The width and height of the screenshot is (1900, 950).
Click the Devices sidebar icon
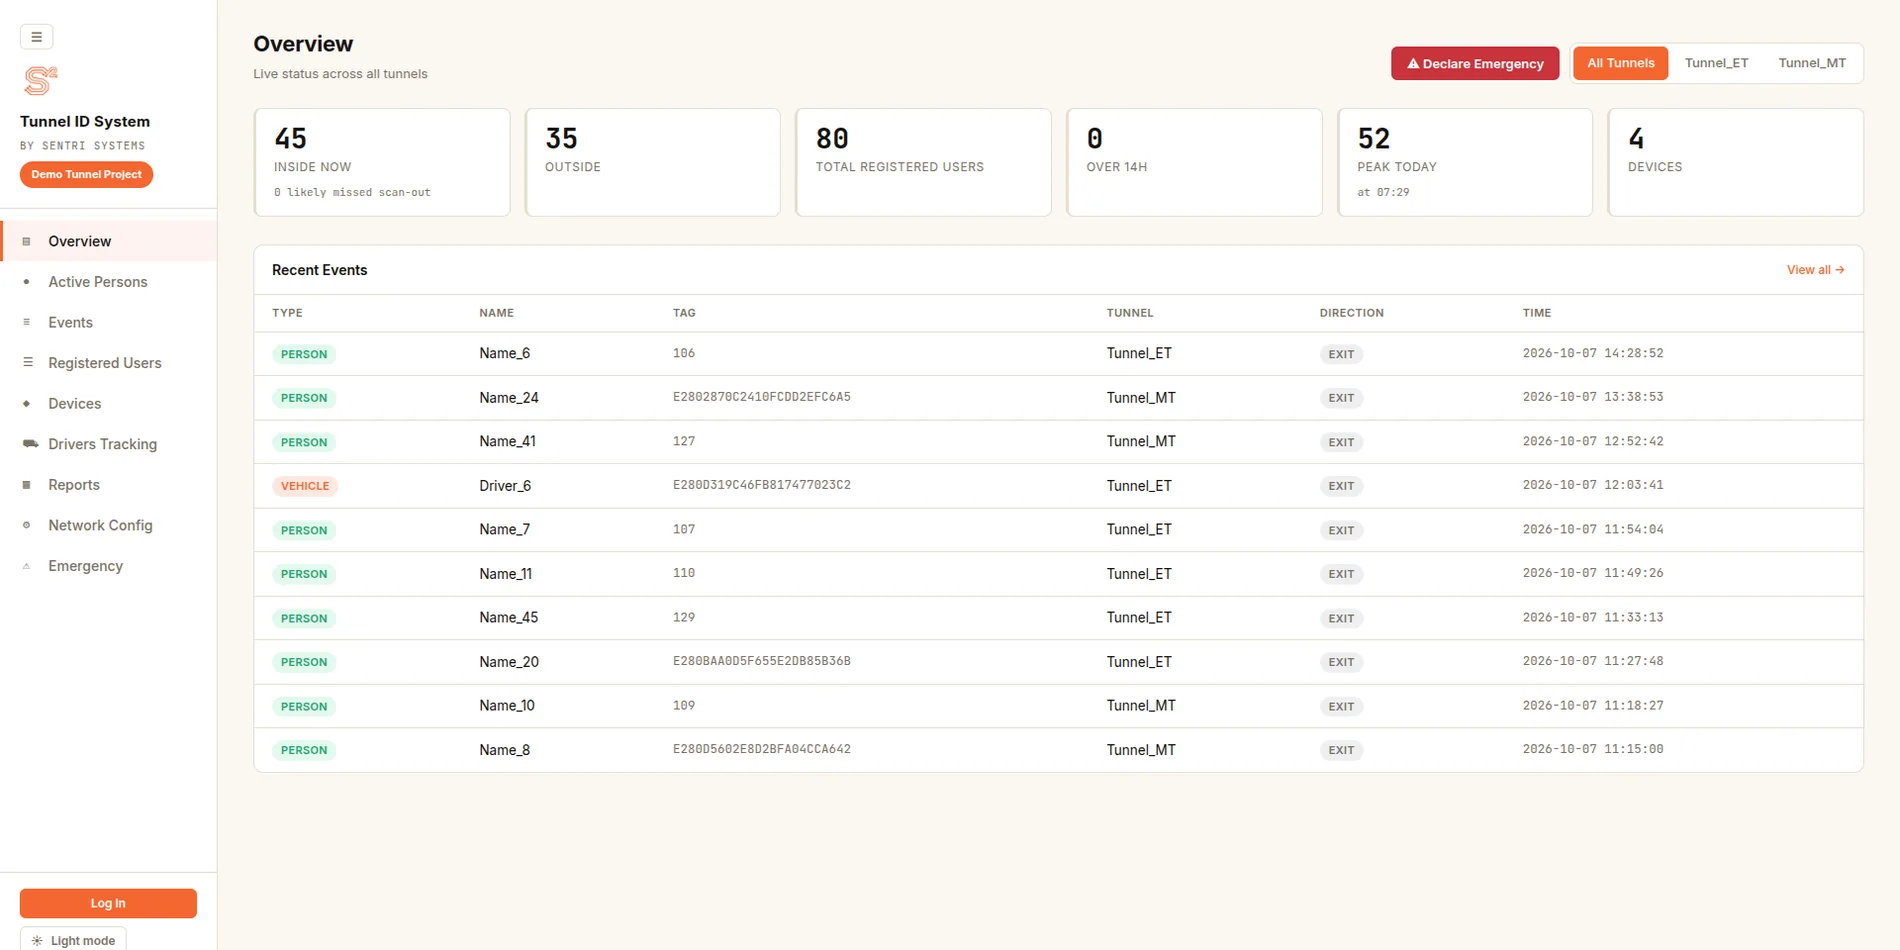tap(27, 404)
